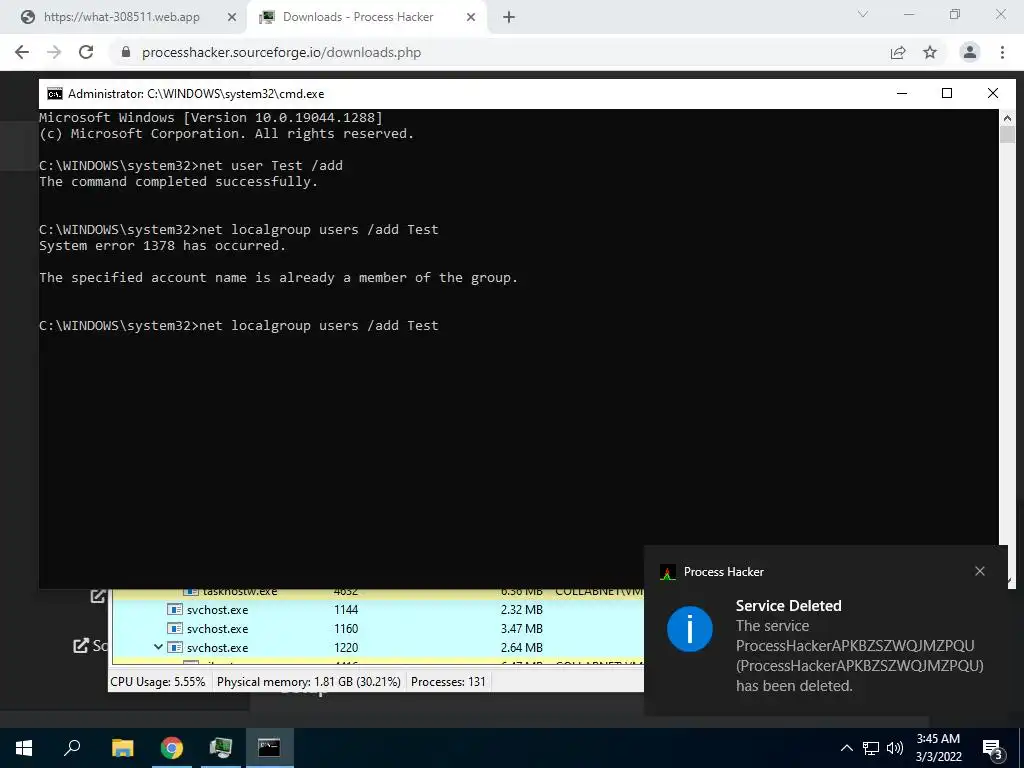Reload the Process Hacker downloads page

(x=86, y=52)
